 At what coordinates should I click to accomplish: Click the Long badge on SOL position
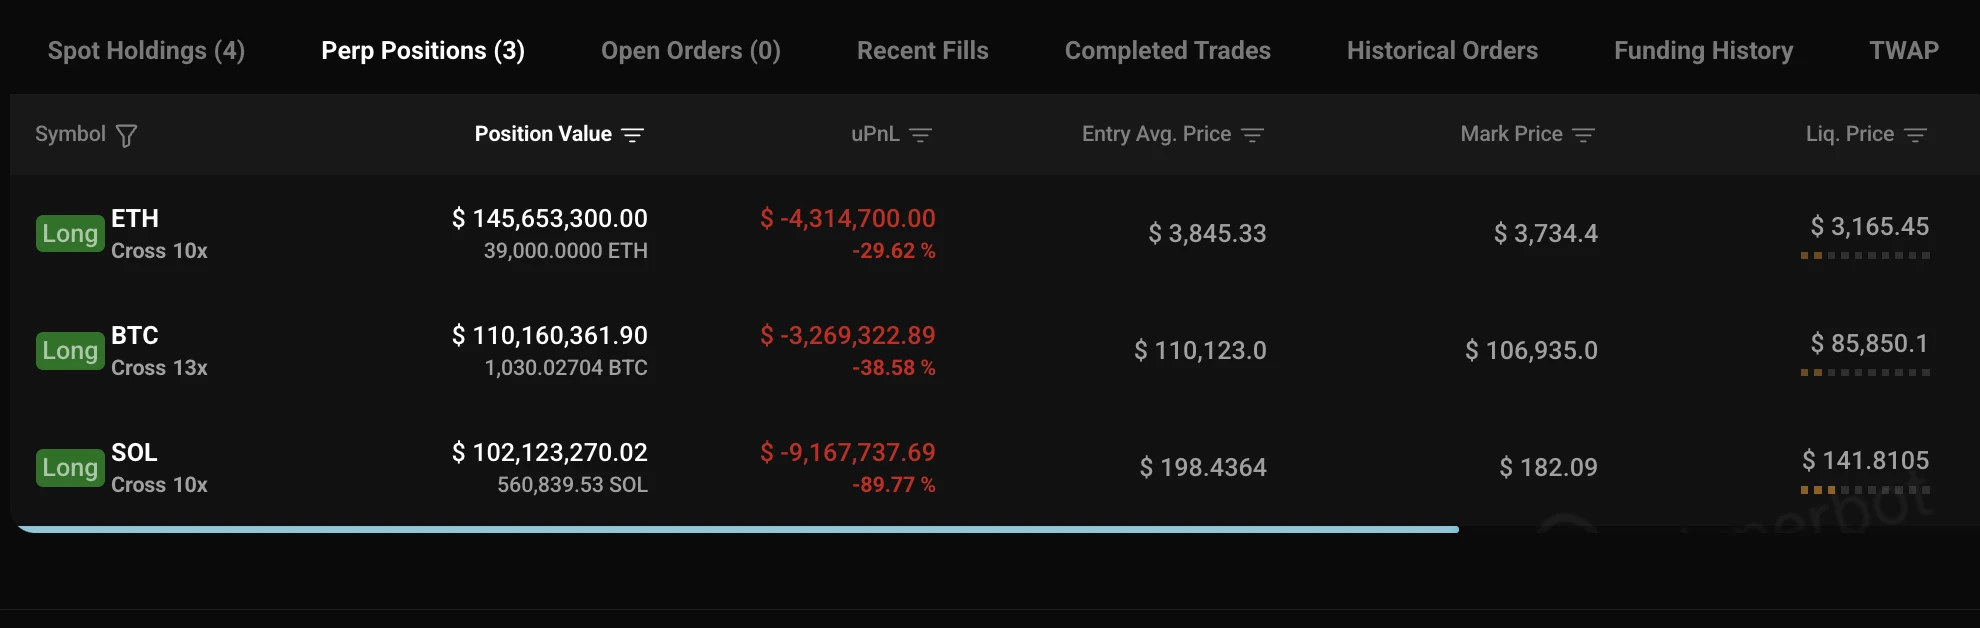pyautogui.click(x=70, y=467)
